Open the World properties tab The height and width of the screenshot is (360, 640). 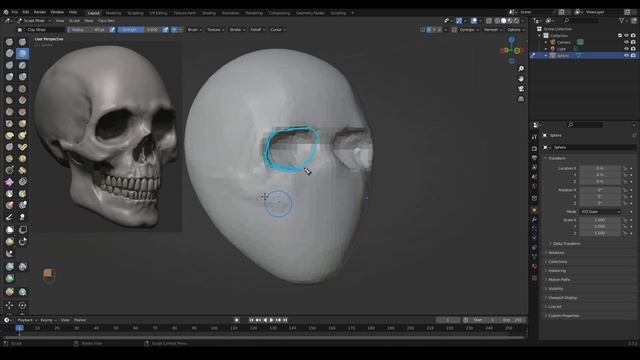click(x=534, y=187)
